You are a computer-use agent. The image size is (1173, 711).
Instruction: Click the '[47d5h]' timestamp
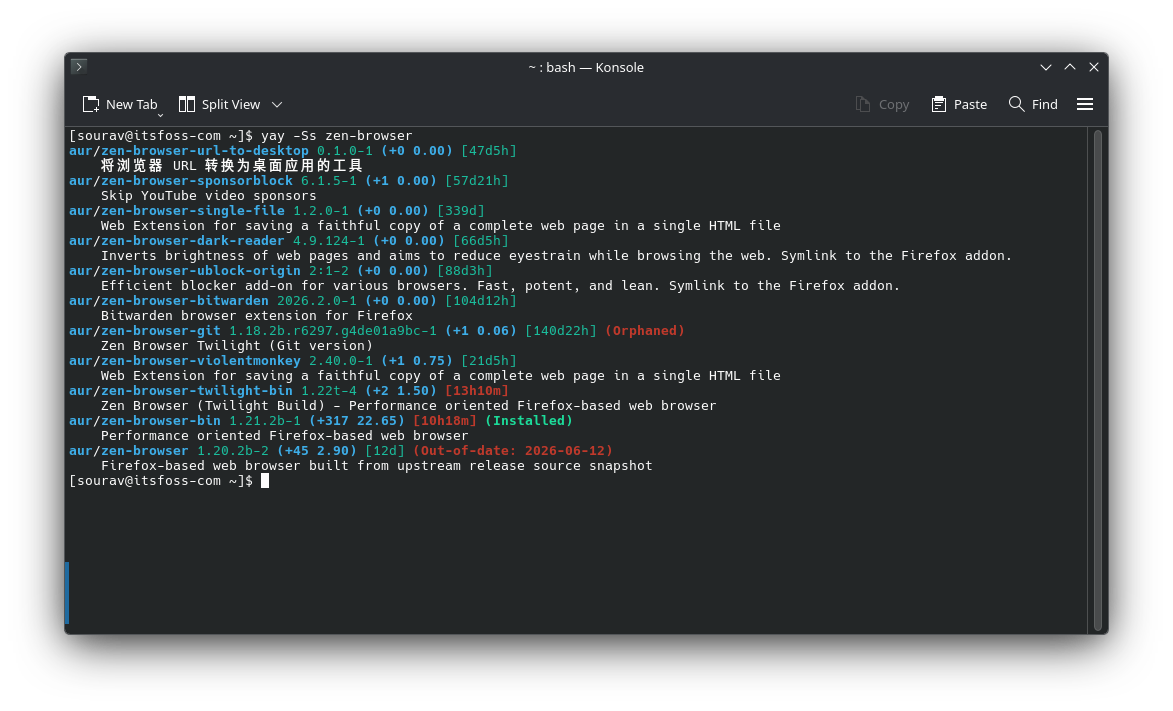click(489, 150)
